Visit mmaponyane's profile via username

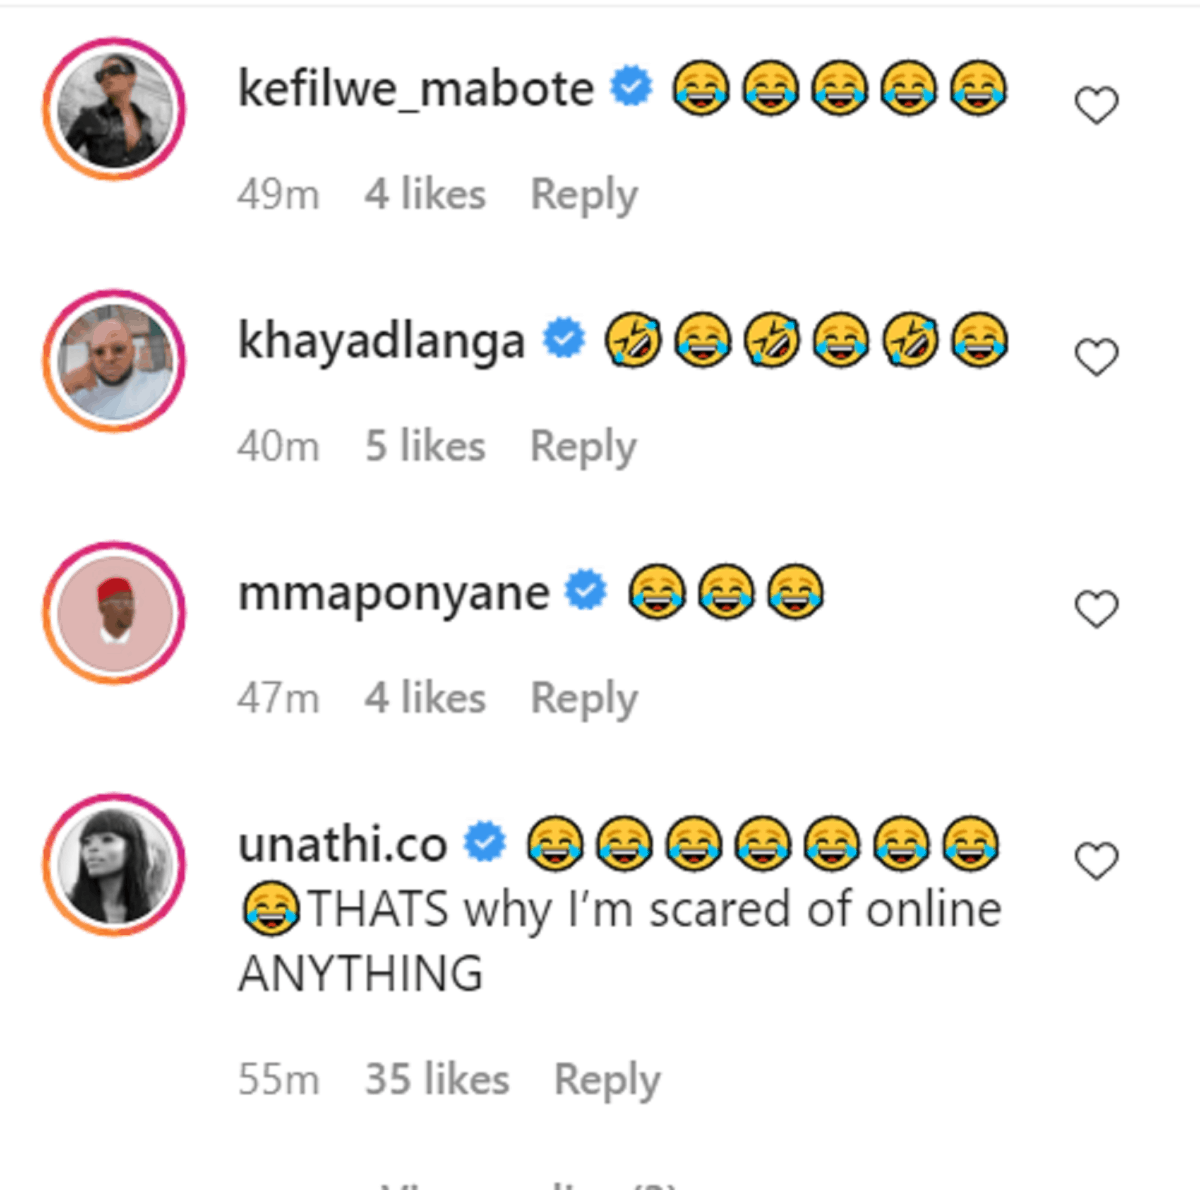(x=393, y=593)
